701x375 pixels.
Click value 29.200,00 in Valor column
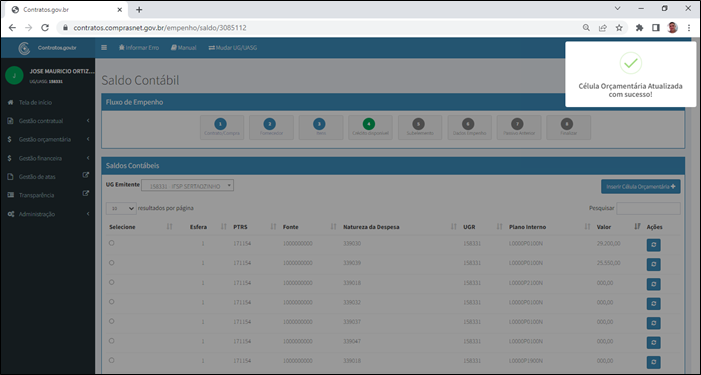pyautogui.click(x=608, y=244)
